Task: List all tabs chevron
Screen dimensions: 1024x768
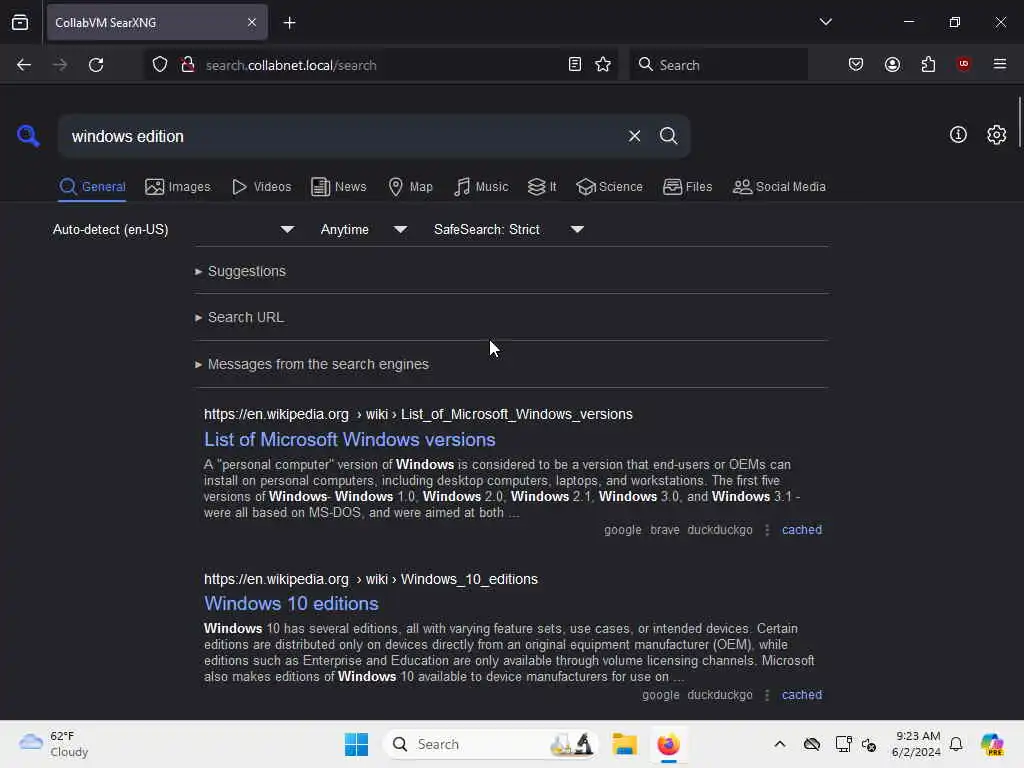Action: coord(825,22)
